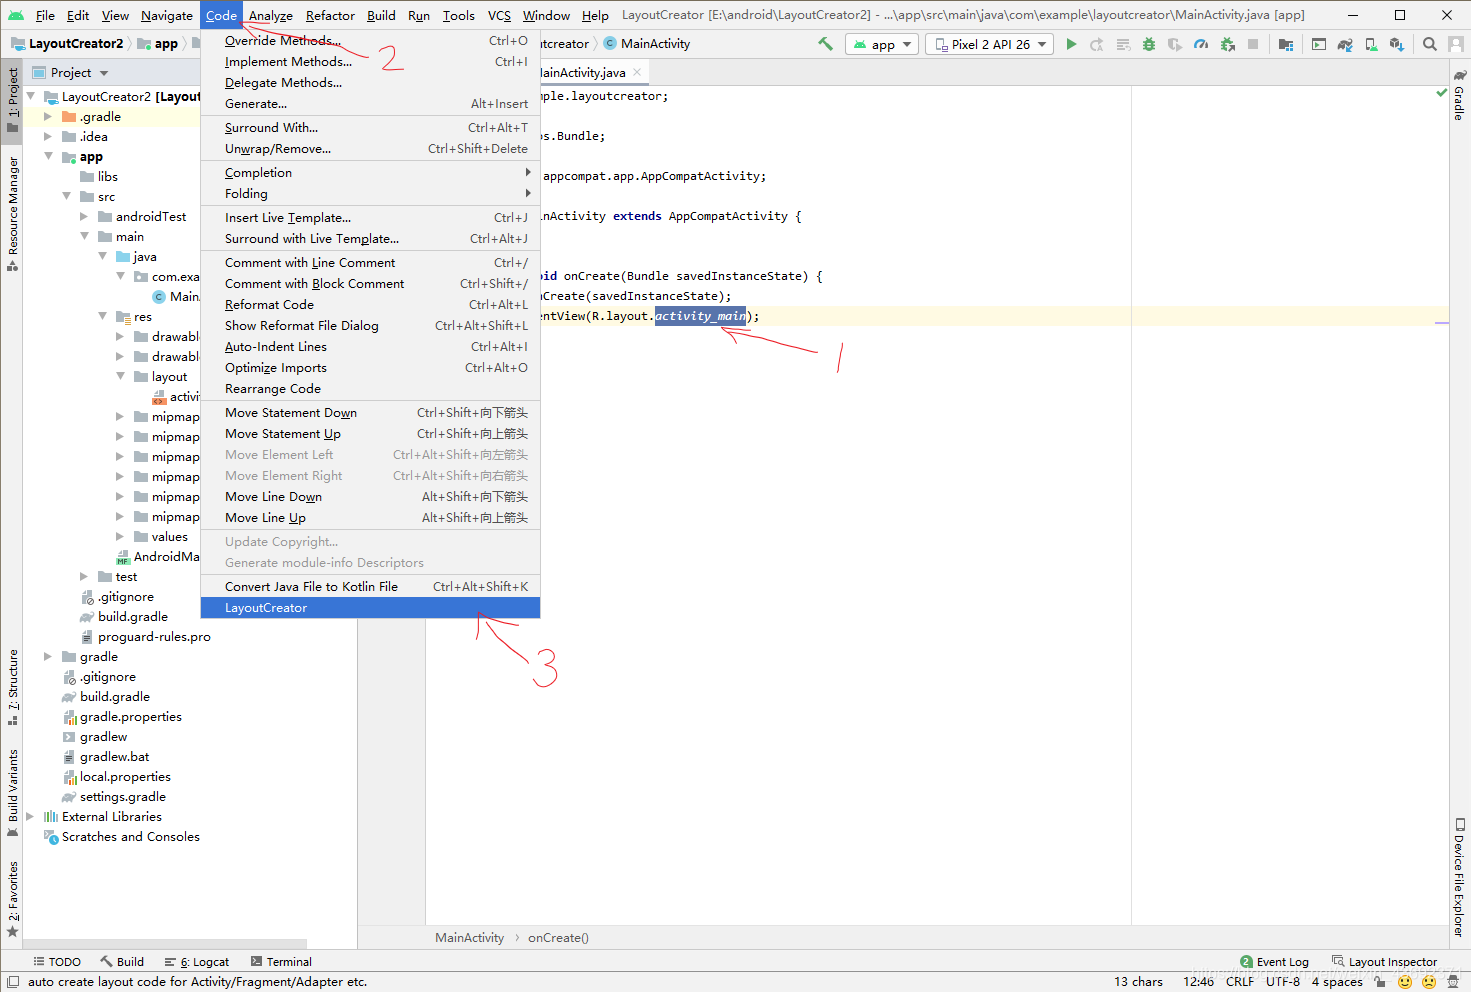Select settings.gradle in project tree
1471x992 pixels.
(123, 797)
